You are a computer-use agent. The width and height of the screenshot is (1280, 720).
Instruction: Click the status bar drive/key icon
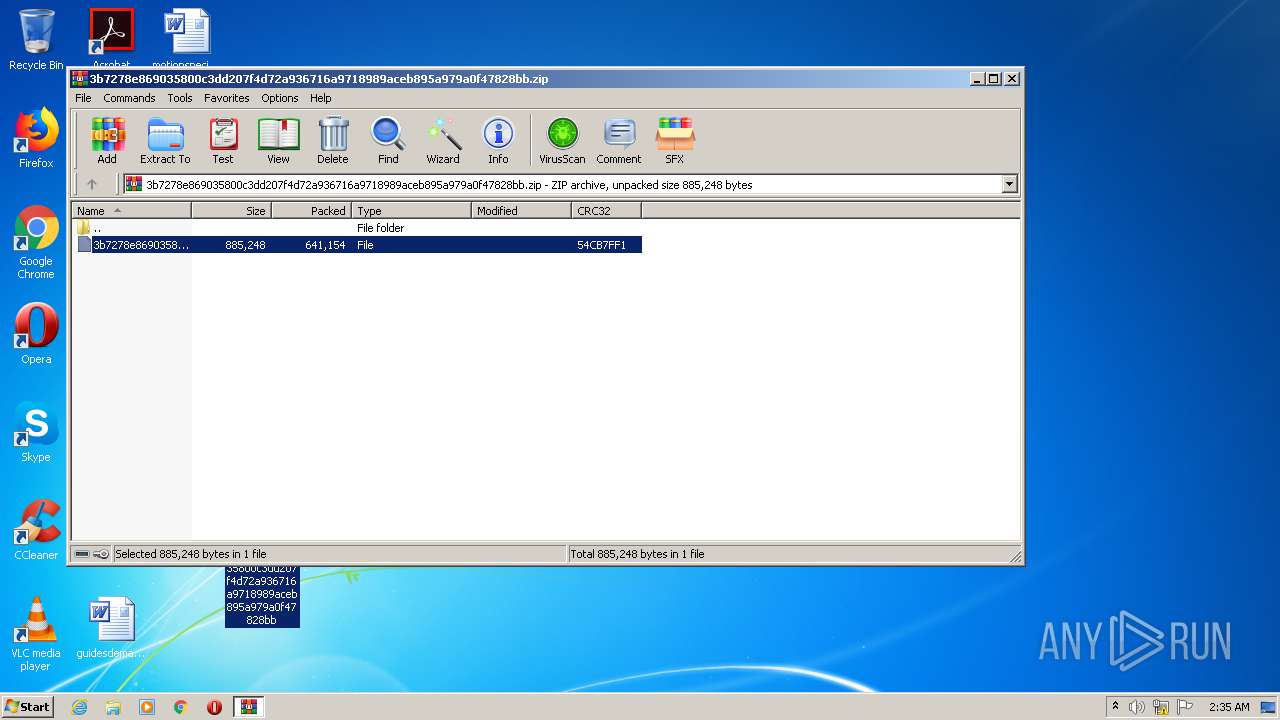(92, 554)
